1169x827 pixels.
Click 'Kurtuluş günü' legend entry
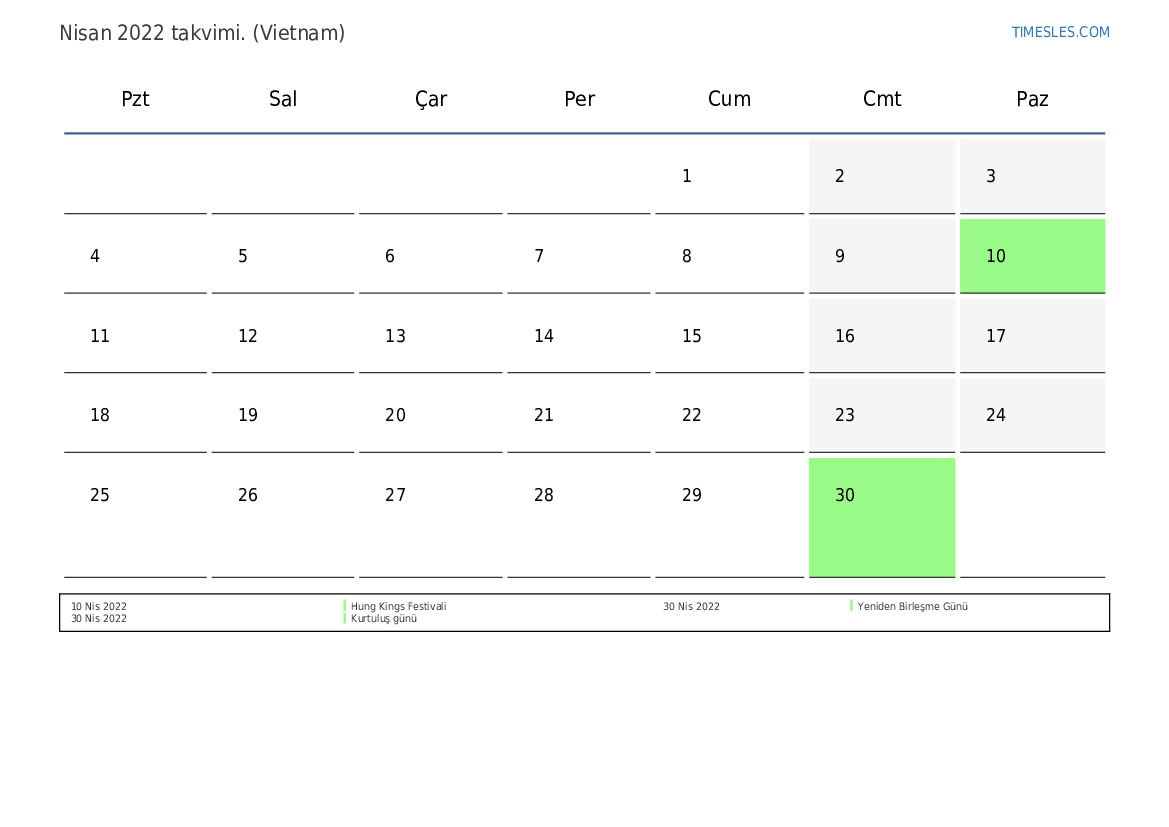click(x=384, y=618)
